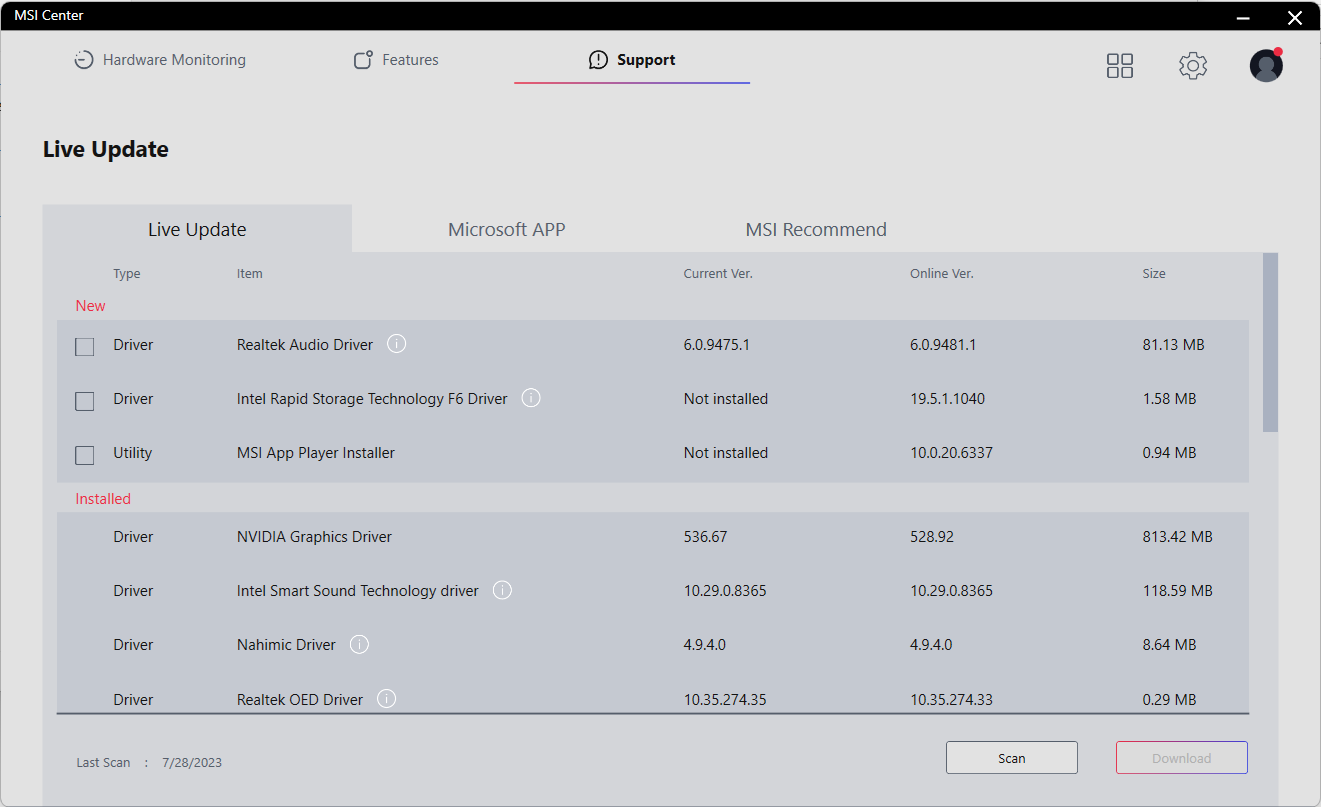Show info for Intel Smart Sound driver

[503, 590]
